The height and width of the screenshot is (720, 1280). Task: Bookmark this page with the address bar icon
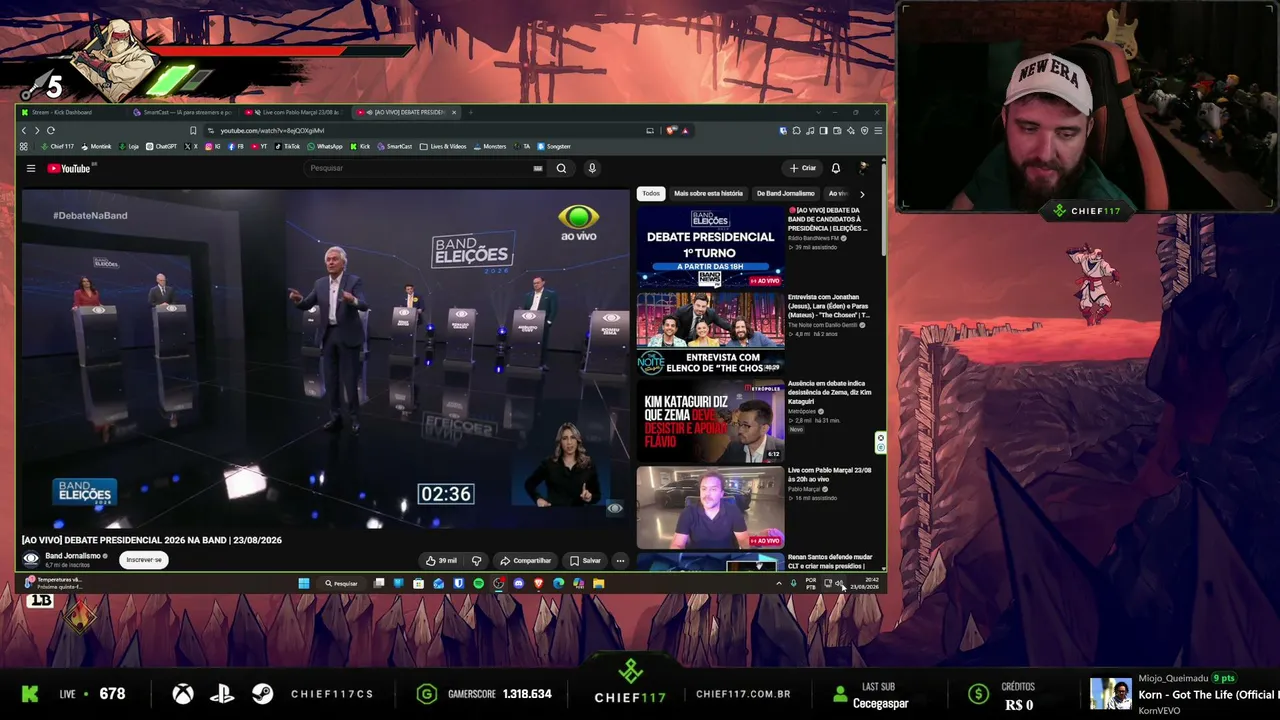[193, 130]
